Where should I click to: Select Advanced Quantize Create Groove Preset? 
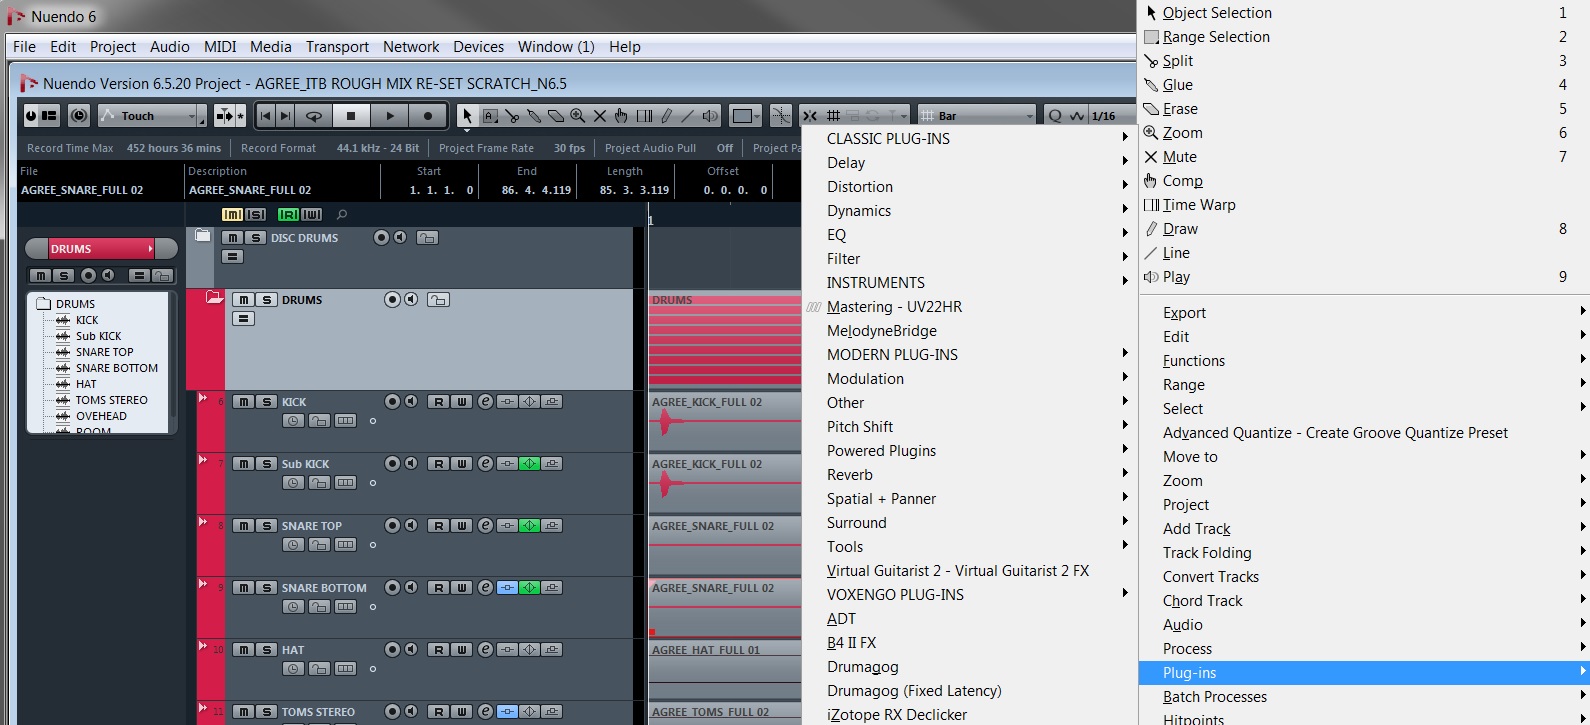[1364, 433]
